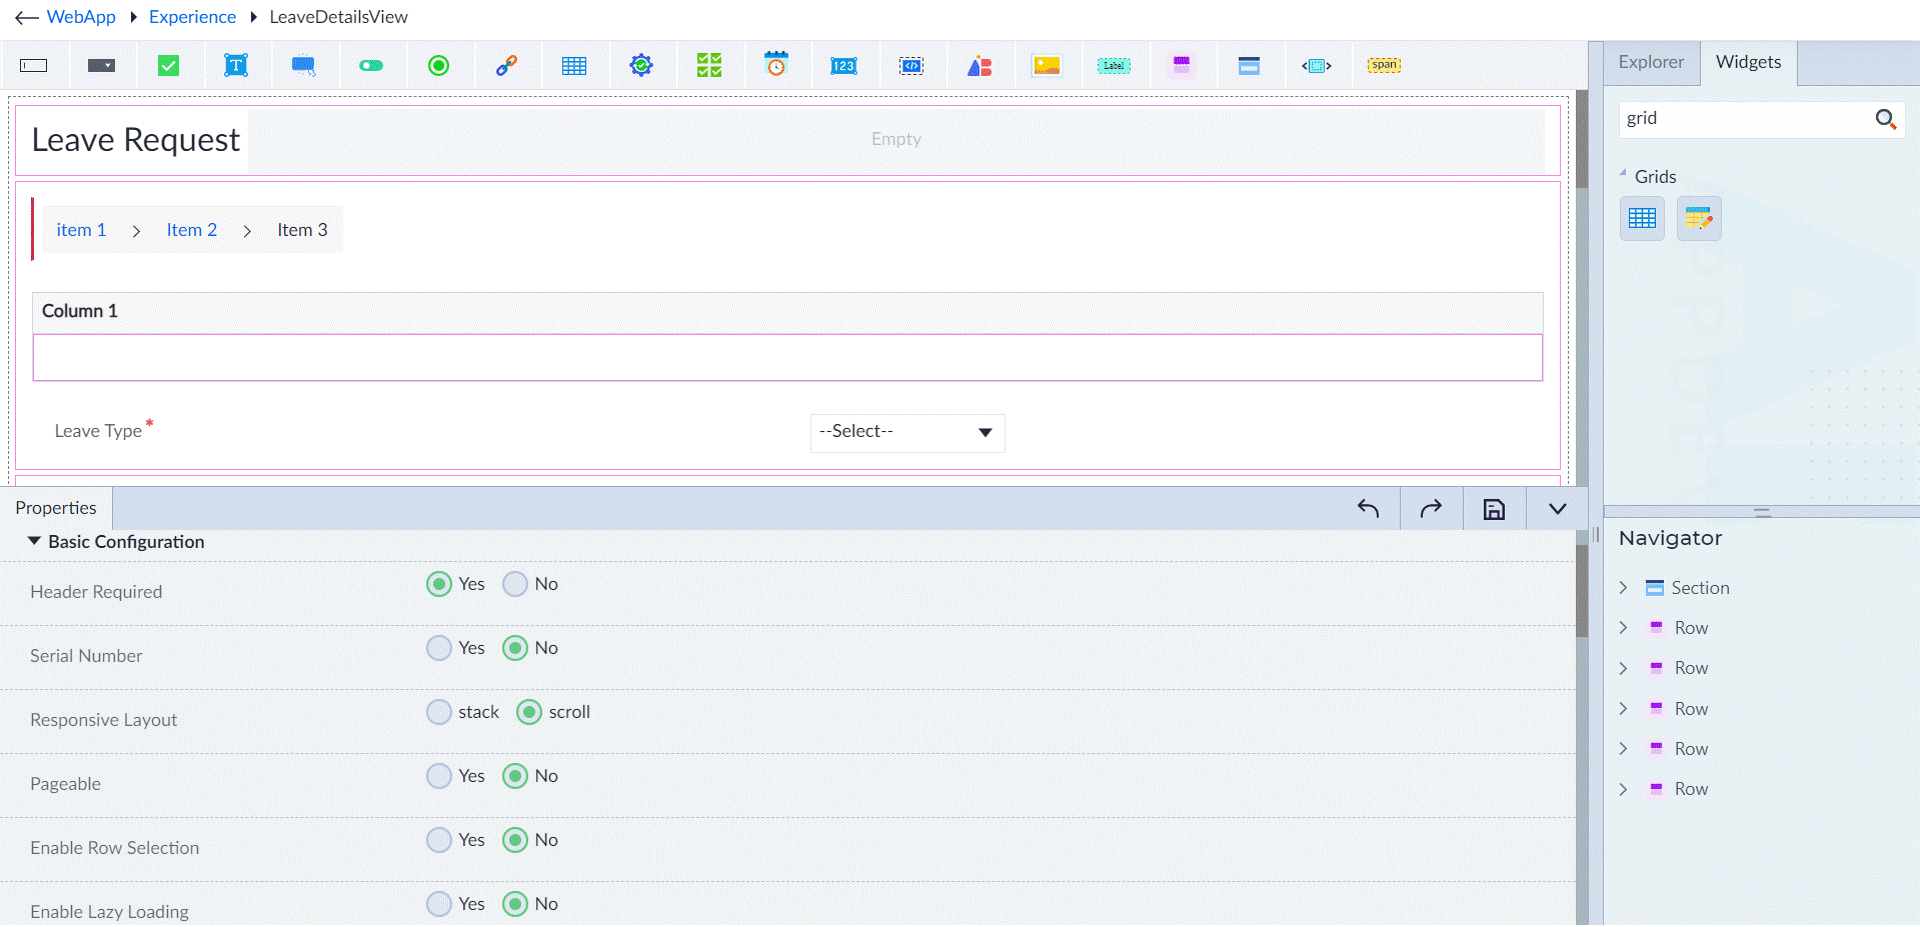Add the link widget from toolbar
This screenshot has height=927, width=1920.
506,66
